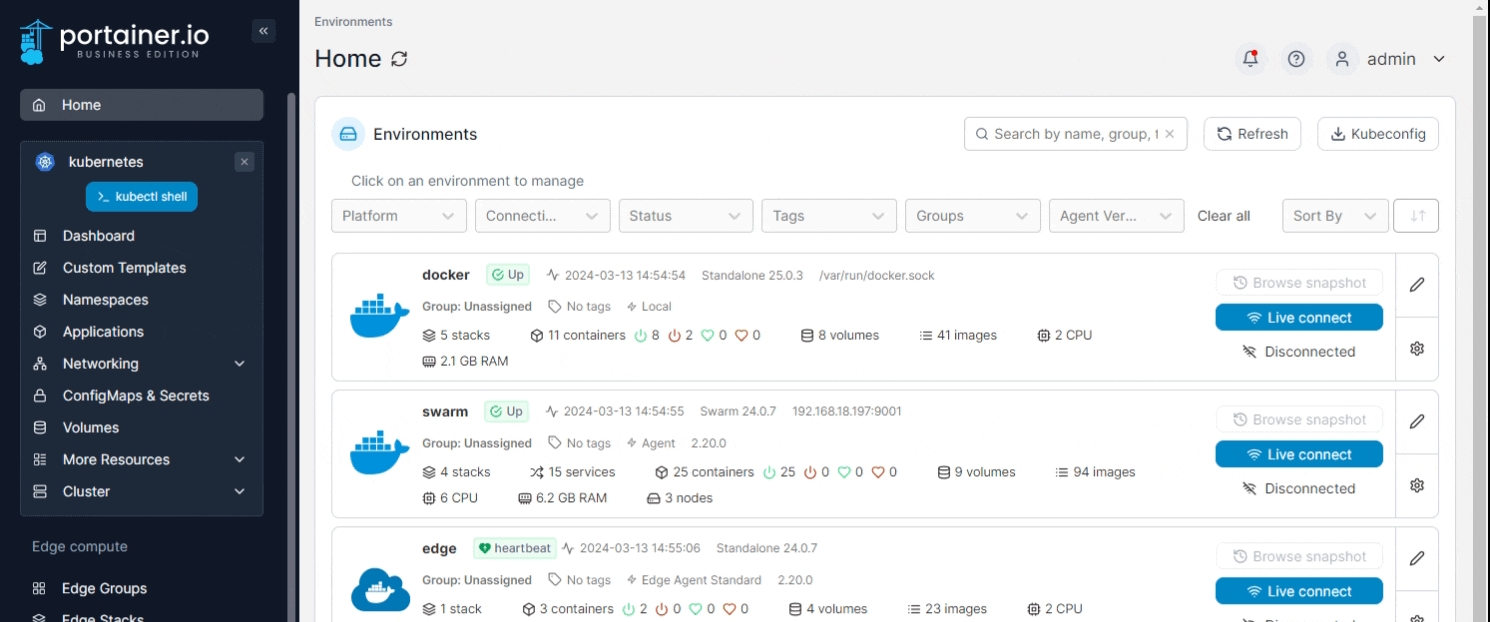Launch the kubectl shell
Image resolution: width=1490 pixels, height=622 pixels.
[x=142, y=197]
